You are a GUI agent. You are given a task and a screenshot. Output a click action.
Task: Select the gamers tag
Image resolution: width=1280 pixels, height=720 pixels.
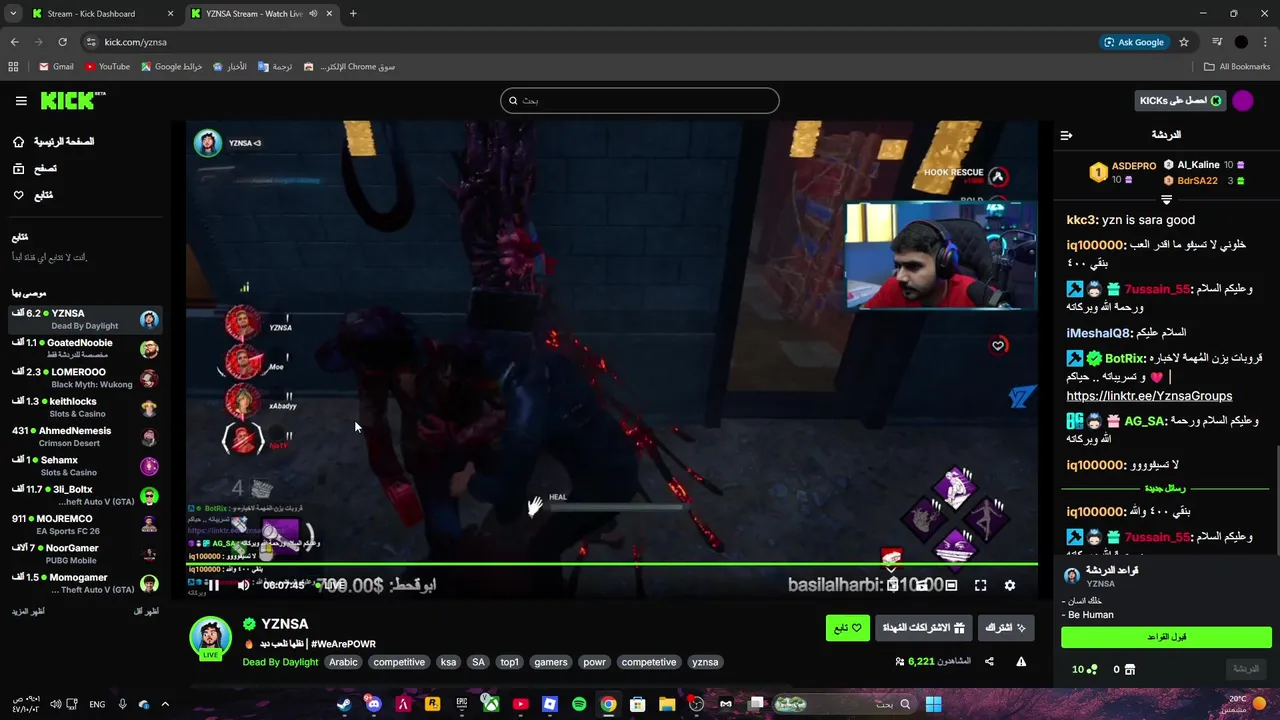[551, 662]
